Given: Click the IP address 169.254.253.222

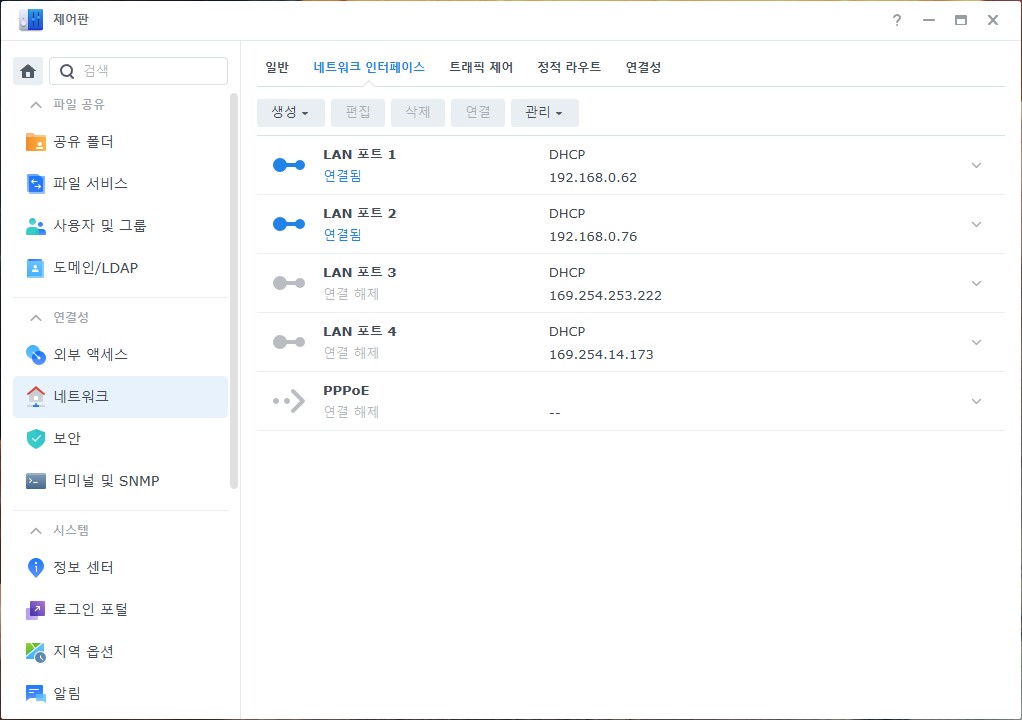Looking at the screenshot, I should coord(606,295).
